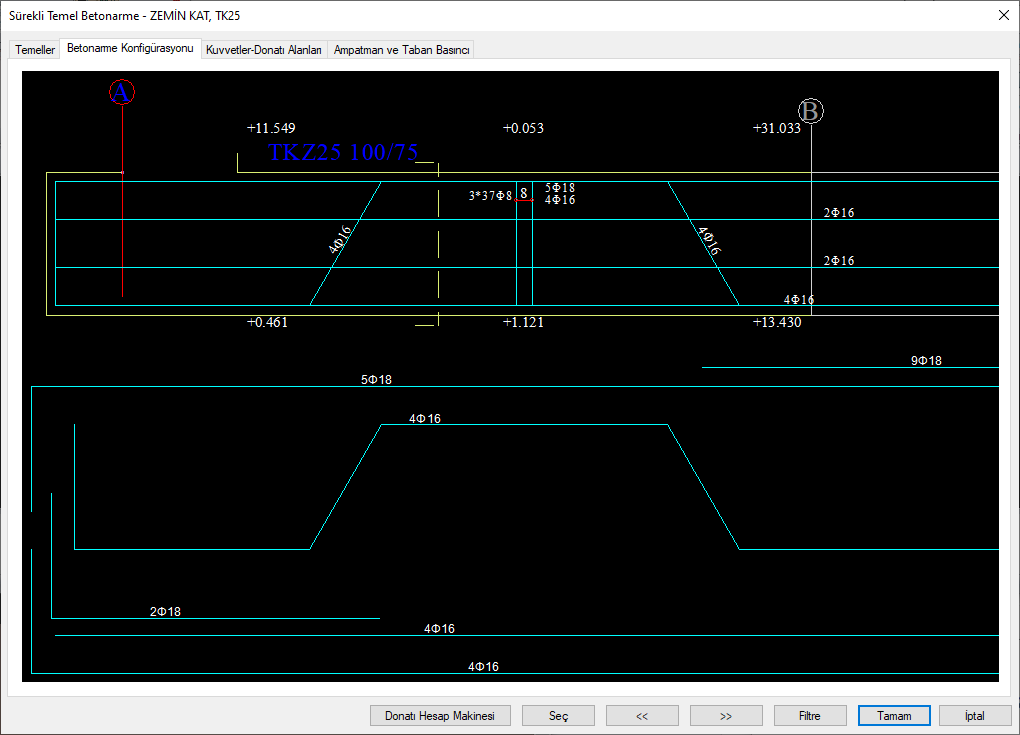
Task: Select the red-underlined 8 stirrup box
Action: point(523,194)
